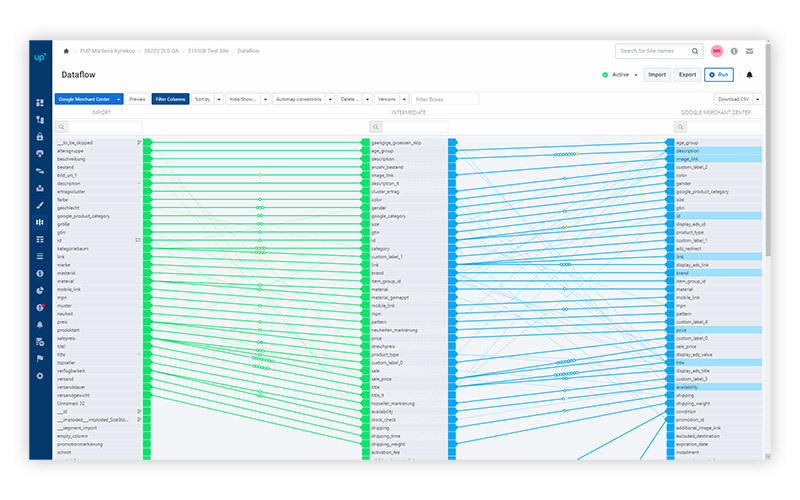Click the search icon above the Intermediate column
This screenshot has width=800, height=500.
376,127
